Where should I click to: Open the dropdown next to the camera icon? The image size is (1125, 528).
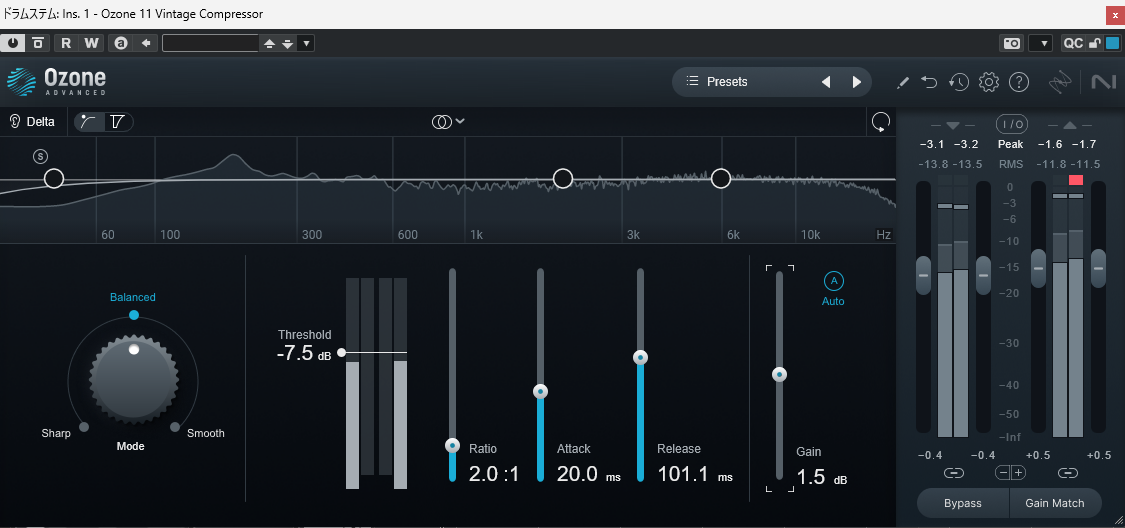1040,43
